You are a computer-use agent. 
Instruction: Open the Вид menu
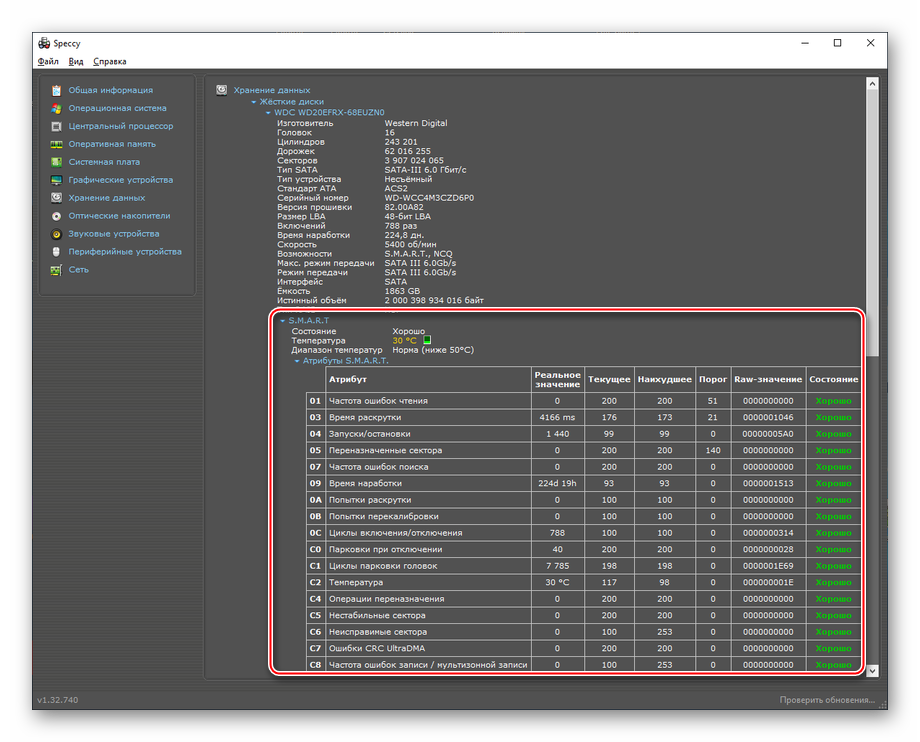click(76, 61)
